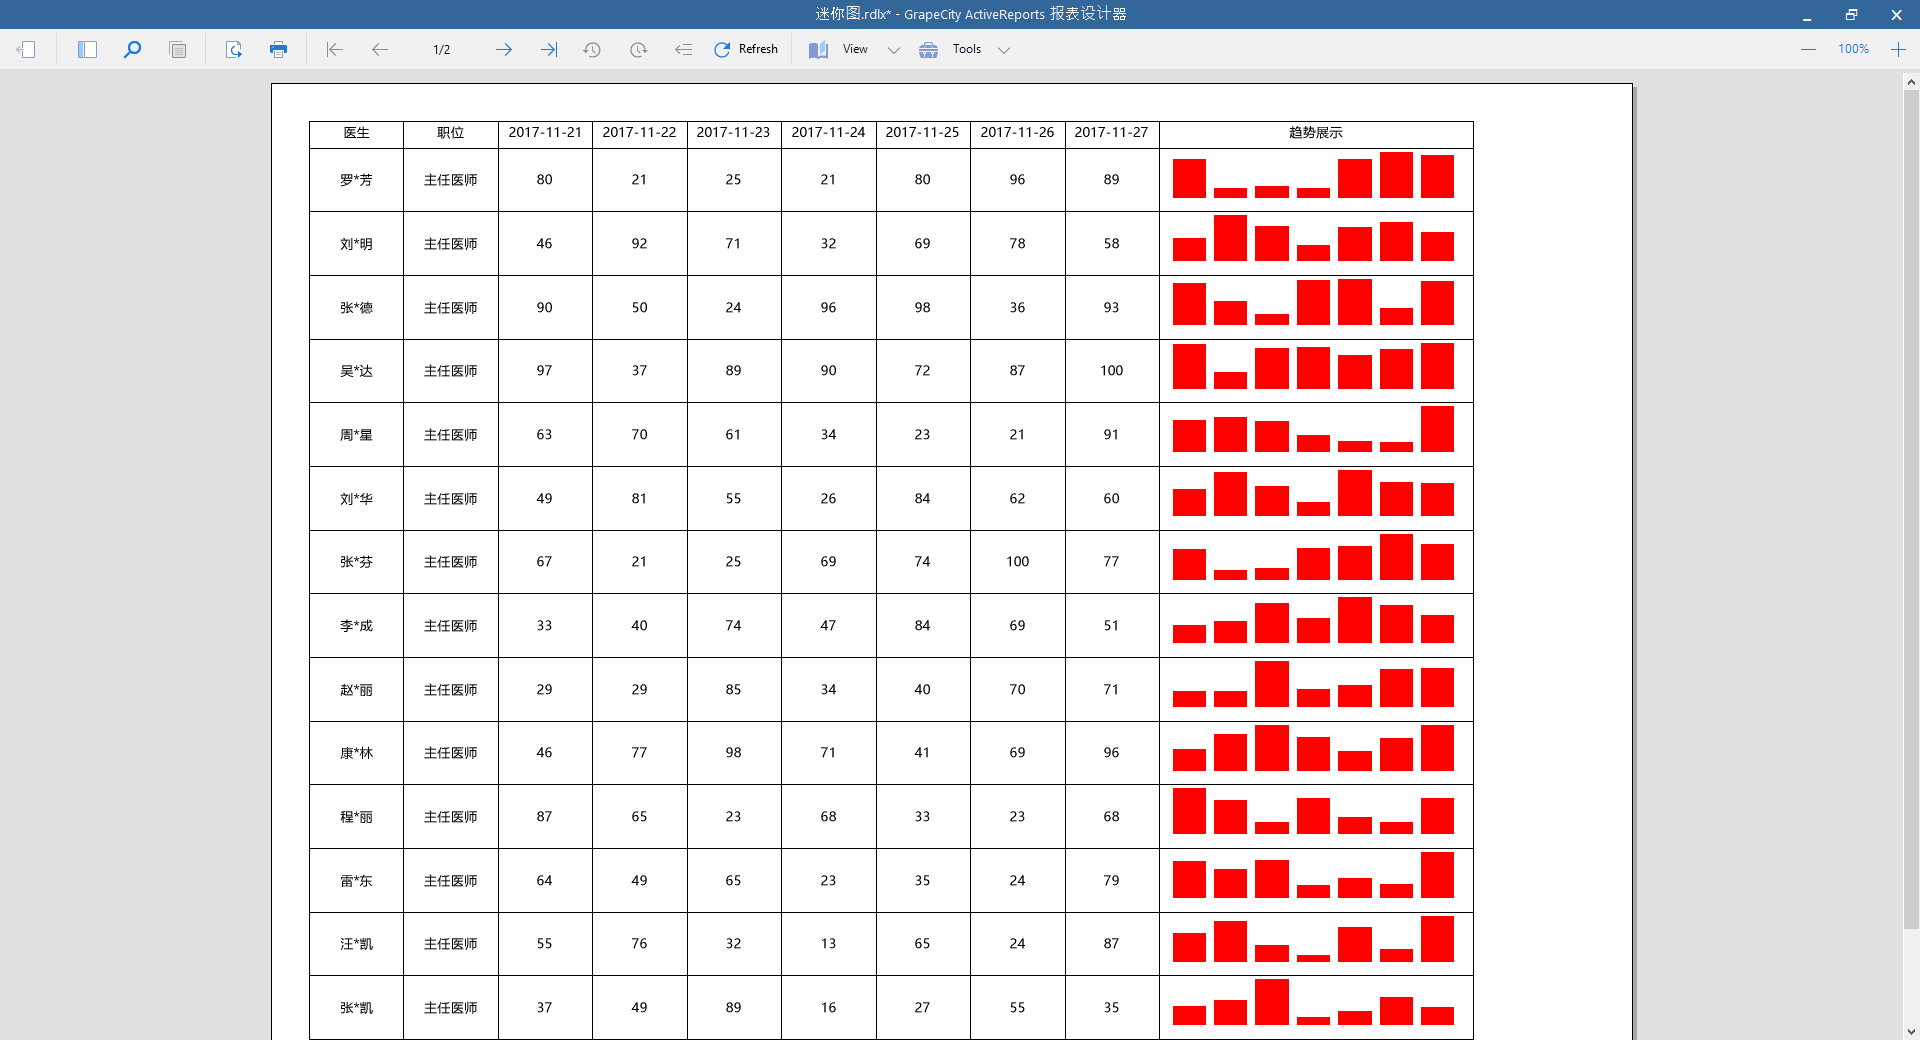
Task: Click the 2017-11-21 column header
Action: pyautogui.click(x=545, y=133)
